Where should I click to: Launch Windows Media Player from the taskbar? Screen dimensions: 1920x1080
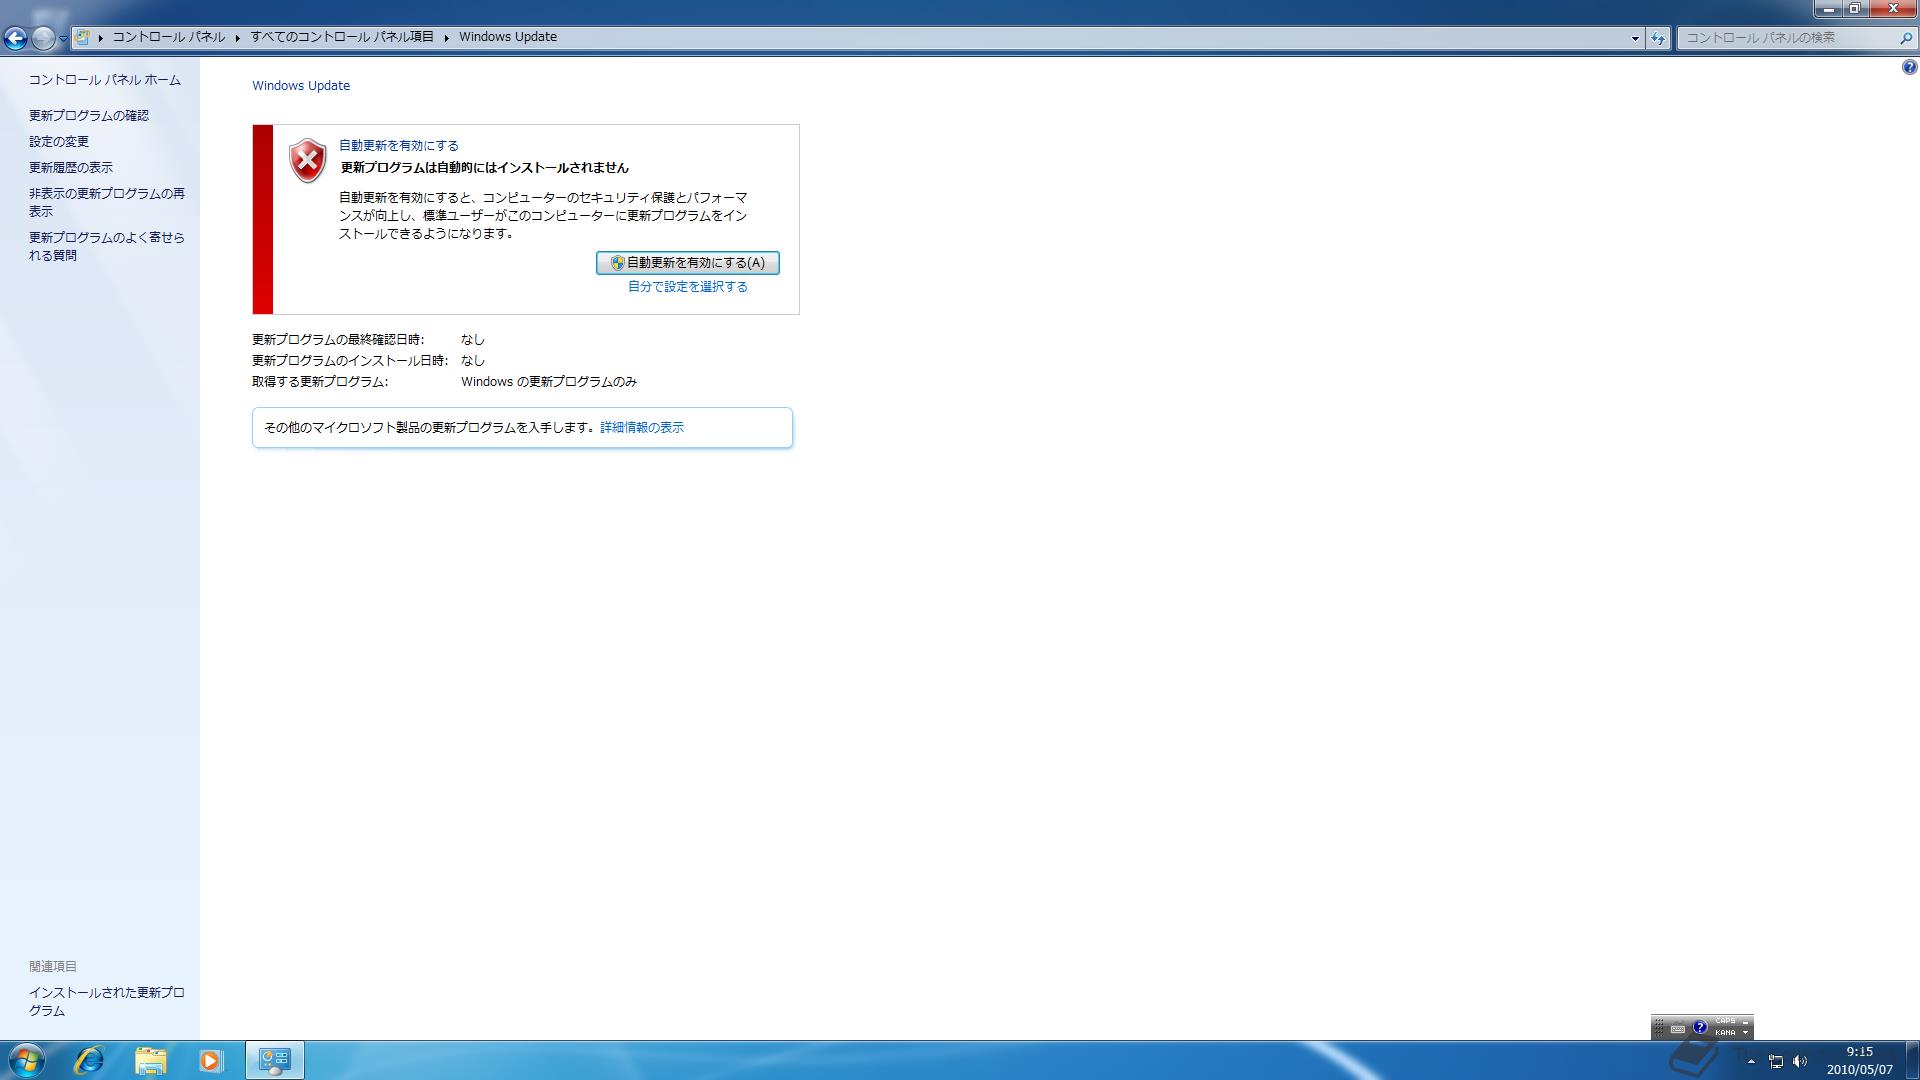point(210,1060)
